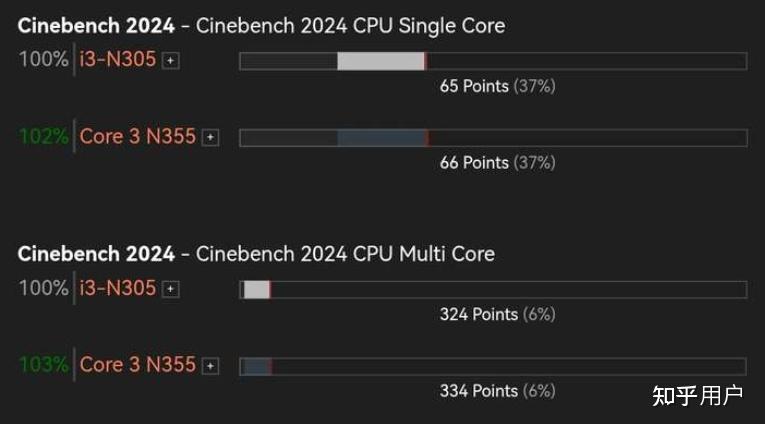Select the 66 Points (37%) score label
Image resolution: width=765 pixels, height=424 pixels.
[x=498, y=163]
